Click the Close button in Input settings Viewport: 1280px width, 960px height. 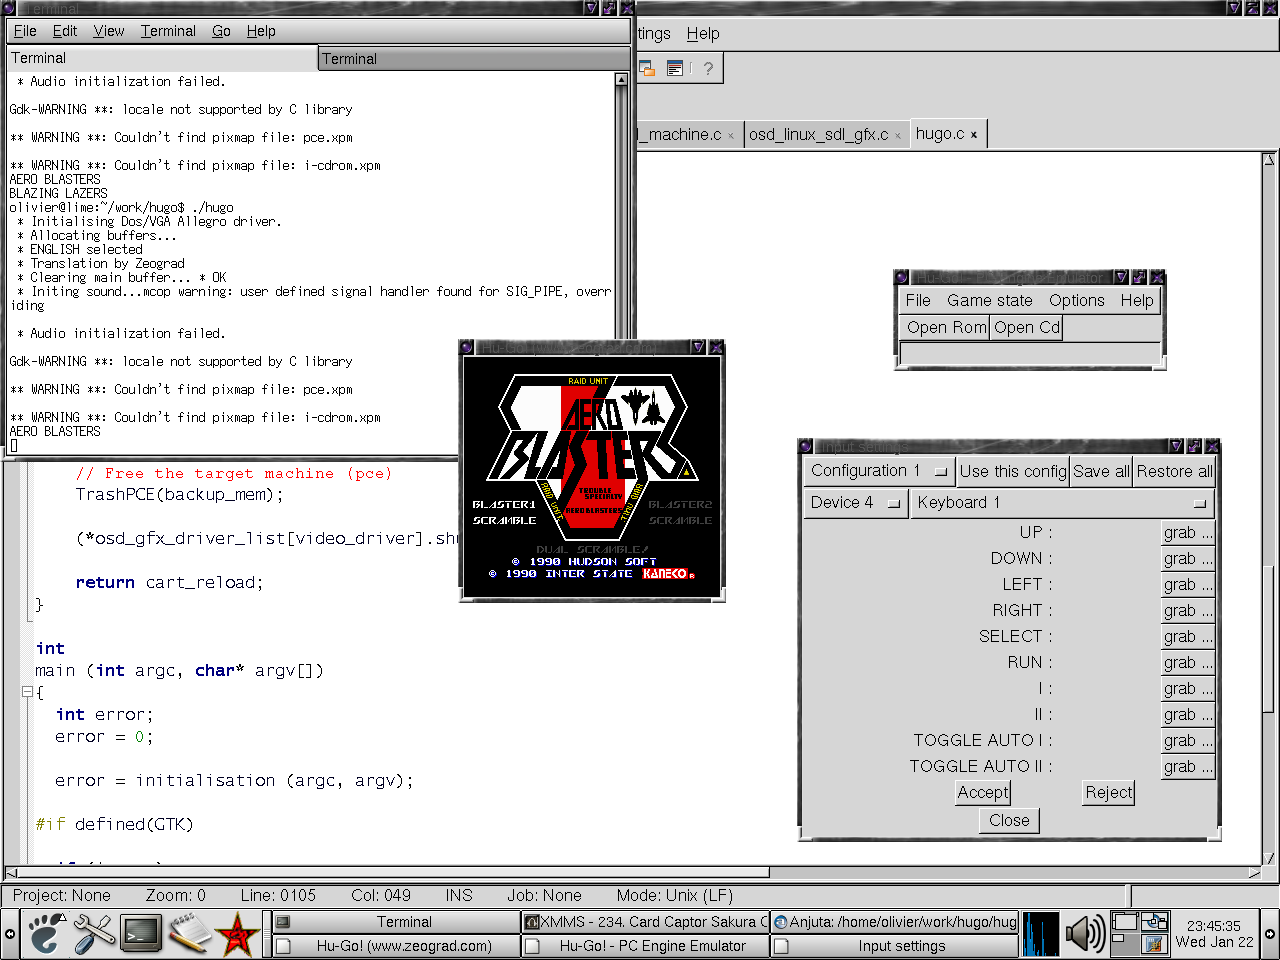click(x=1009, y=820)
